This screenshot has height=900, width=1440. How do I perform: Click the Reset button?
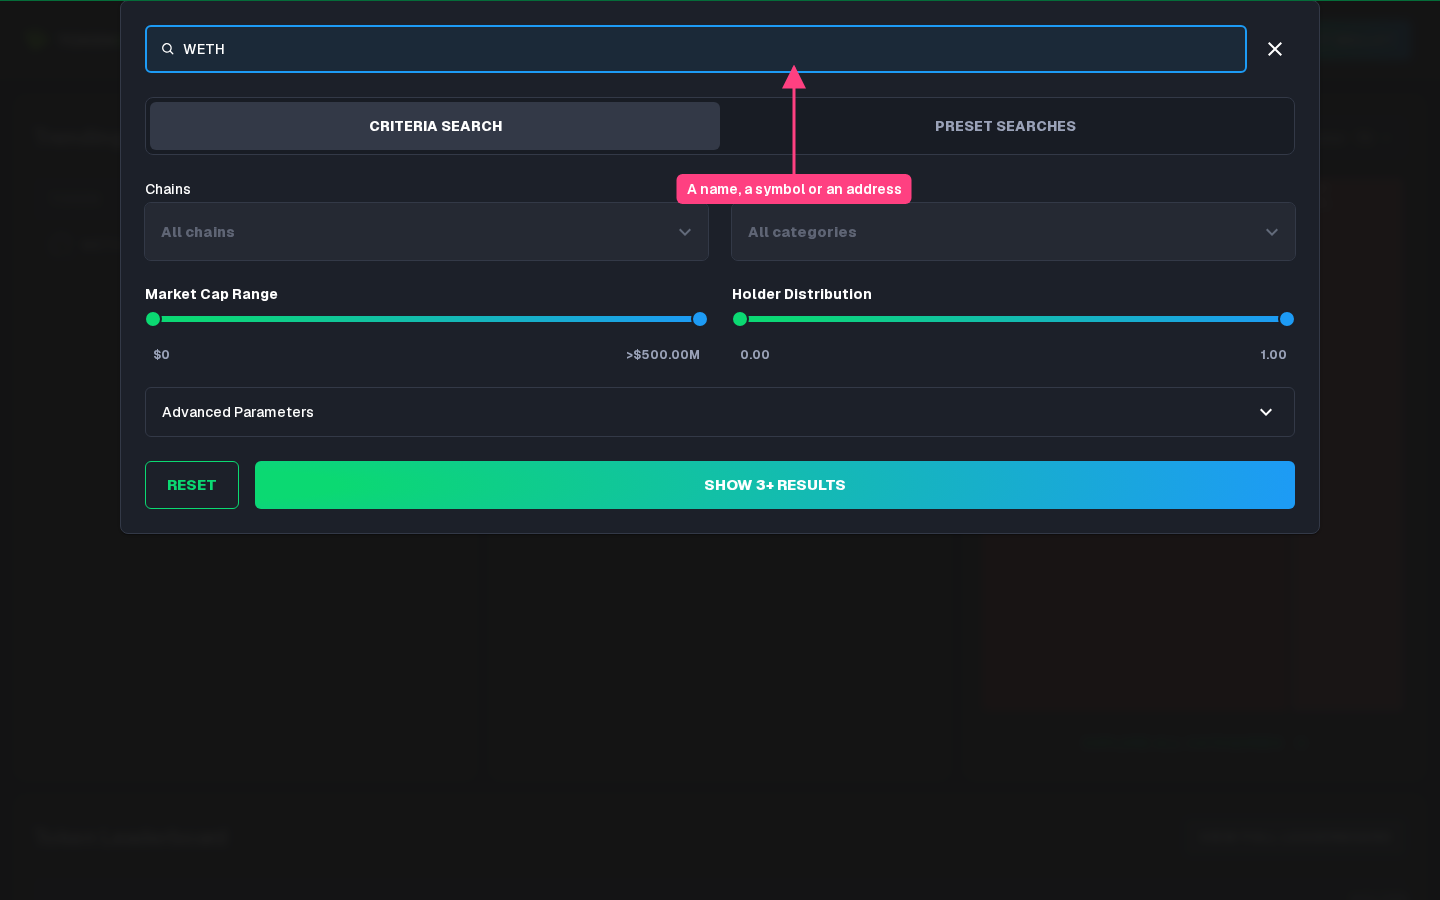point(192,485)
